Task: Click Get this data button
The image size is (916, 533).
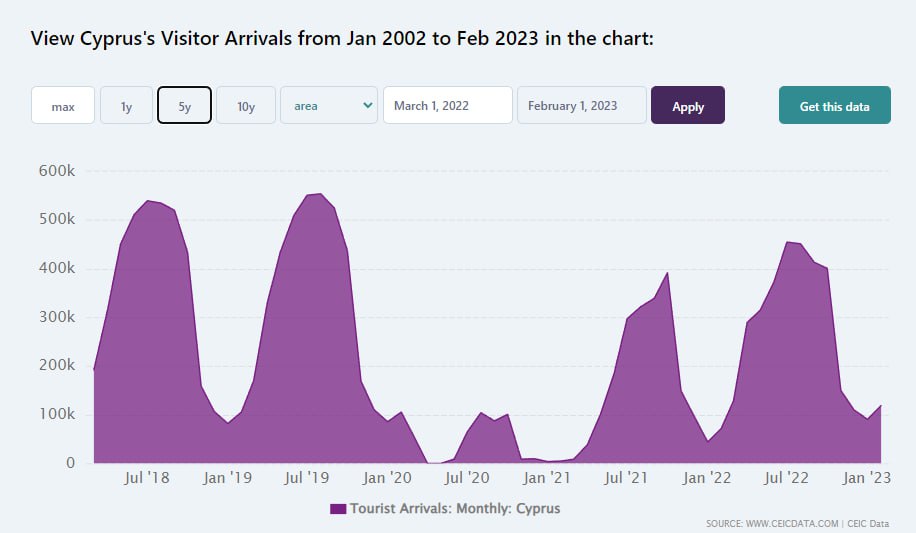Action: (x=834, y=105)
